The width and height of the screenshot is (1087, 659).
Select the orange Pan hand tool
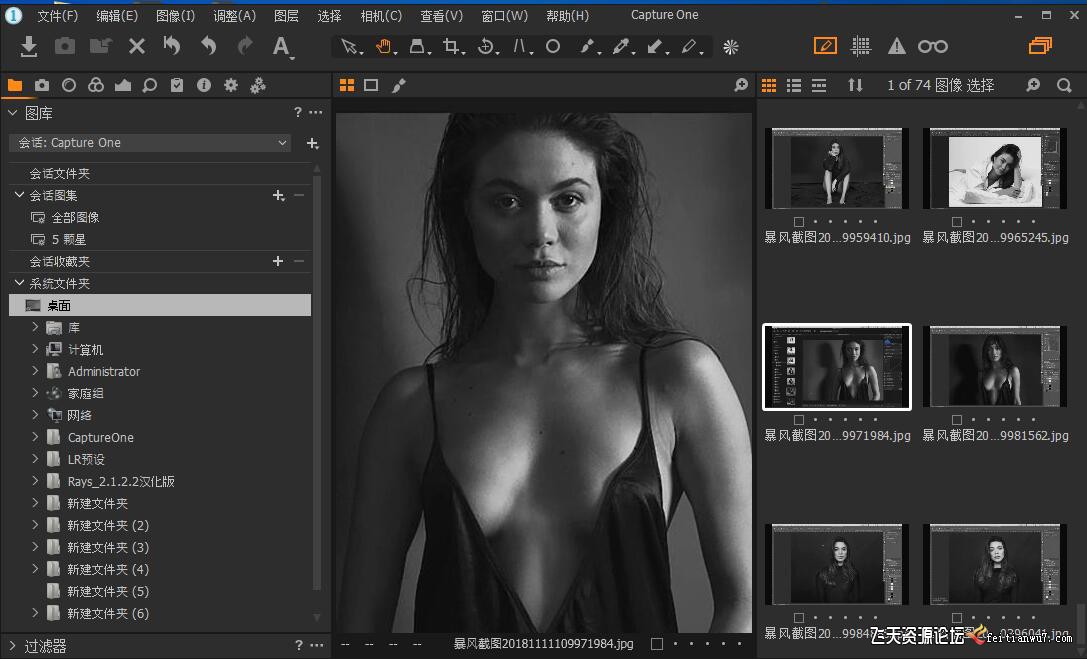point(383,46)
